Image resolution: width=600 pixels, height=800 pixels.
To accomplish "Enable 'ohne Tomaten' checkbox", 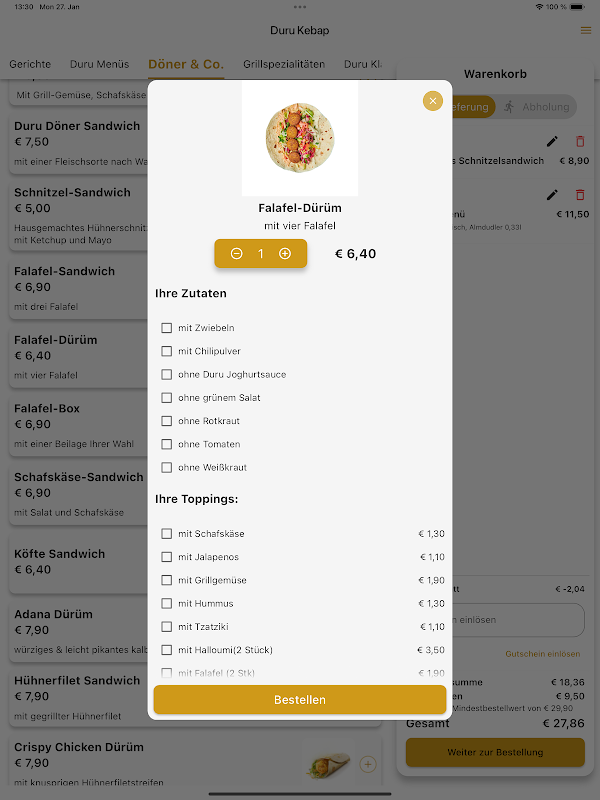I will [x=166, y=444].
